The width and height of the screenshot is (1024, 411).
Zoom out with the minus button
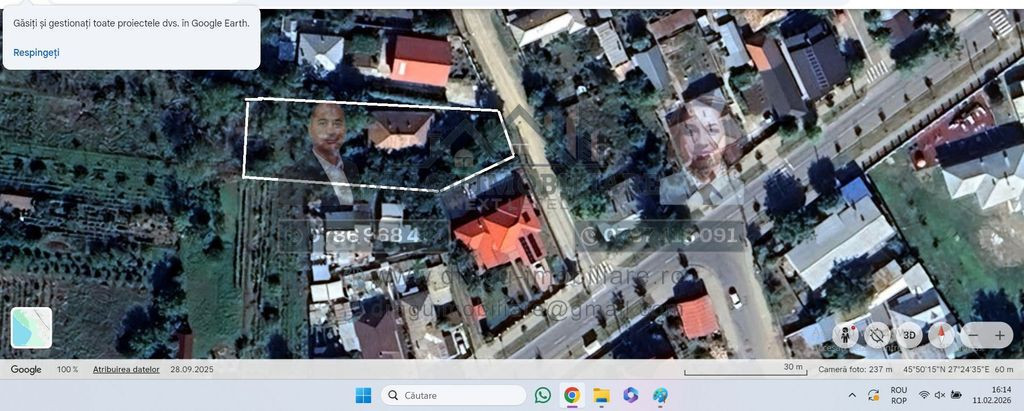tap(972, 336)
